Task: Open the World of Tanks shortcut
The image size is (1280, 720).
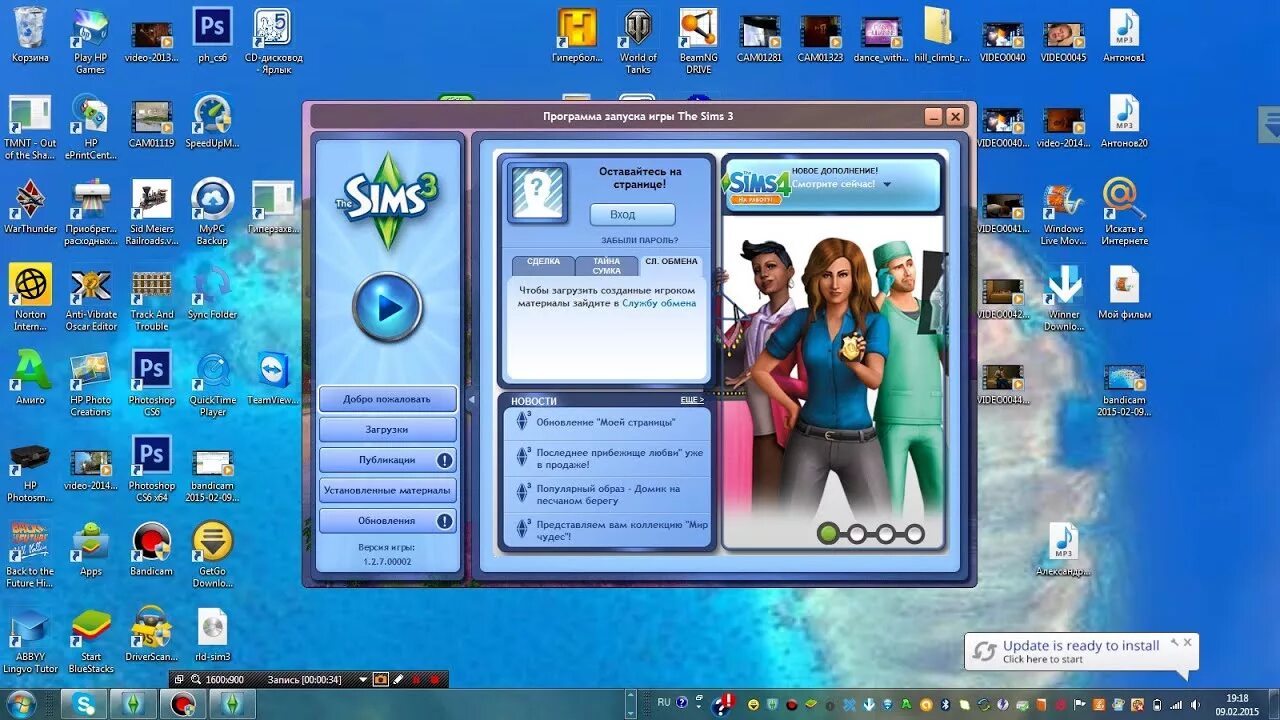Action: [x=638, y=40]
